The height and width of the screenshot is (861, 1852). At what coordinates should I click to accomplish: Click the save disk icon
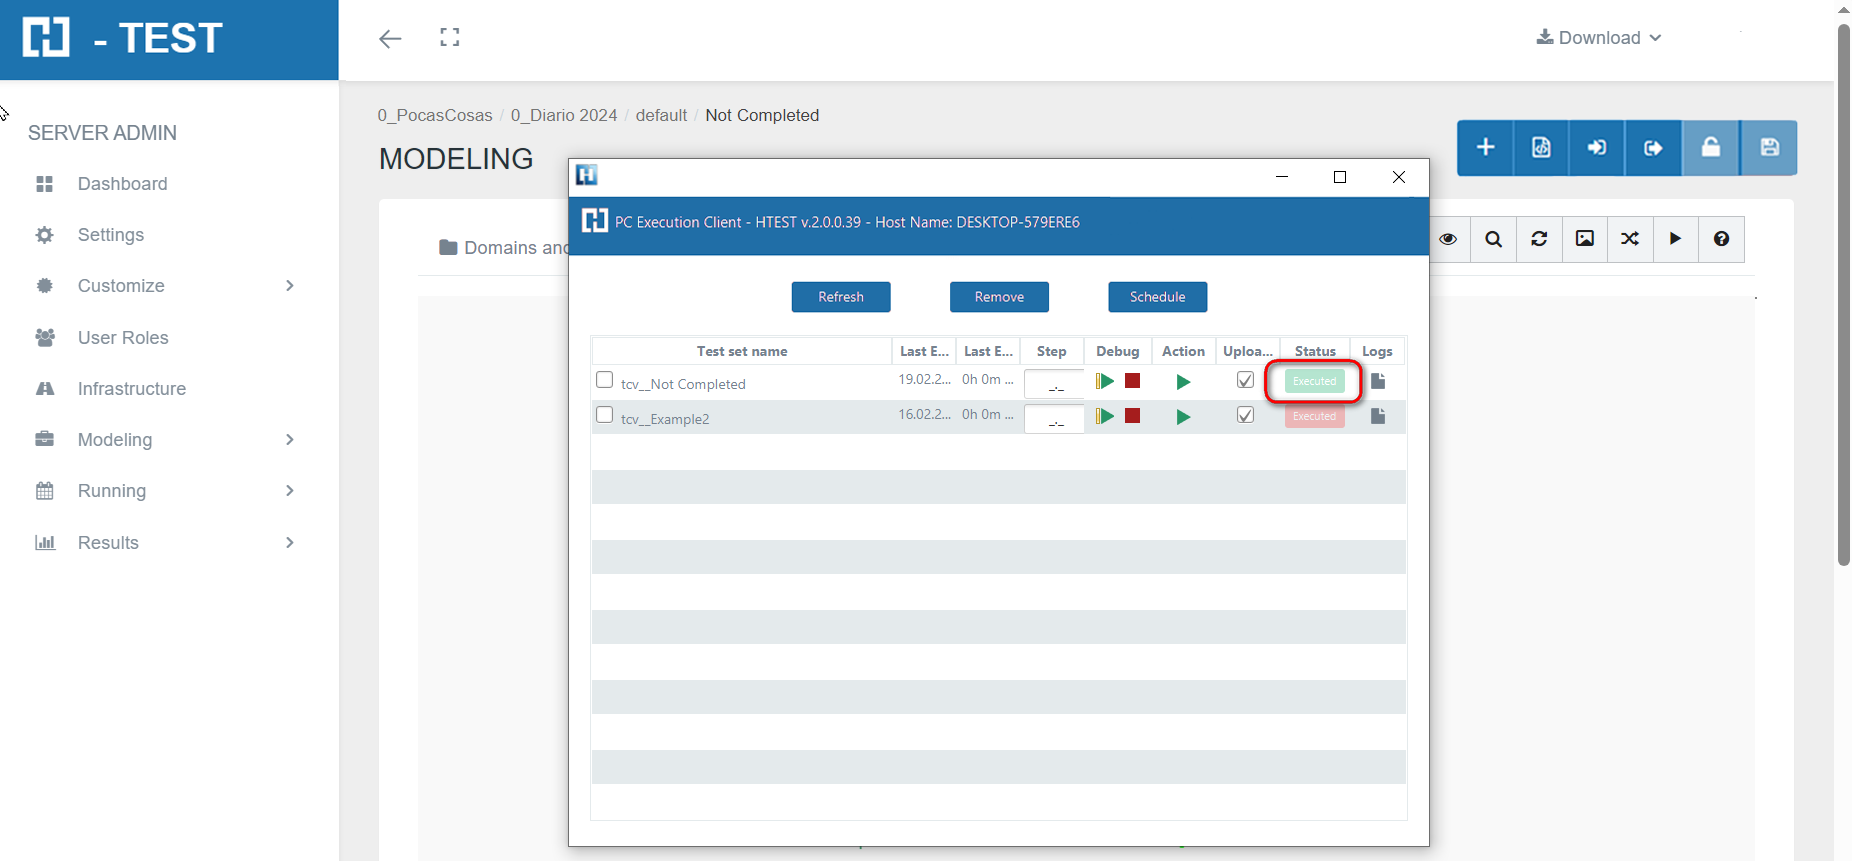tap(1769, 148)
